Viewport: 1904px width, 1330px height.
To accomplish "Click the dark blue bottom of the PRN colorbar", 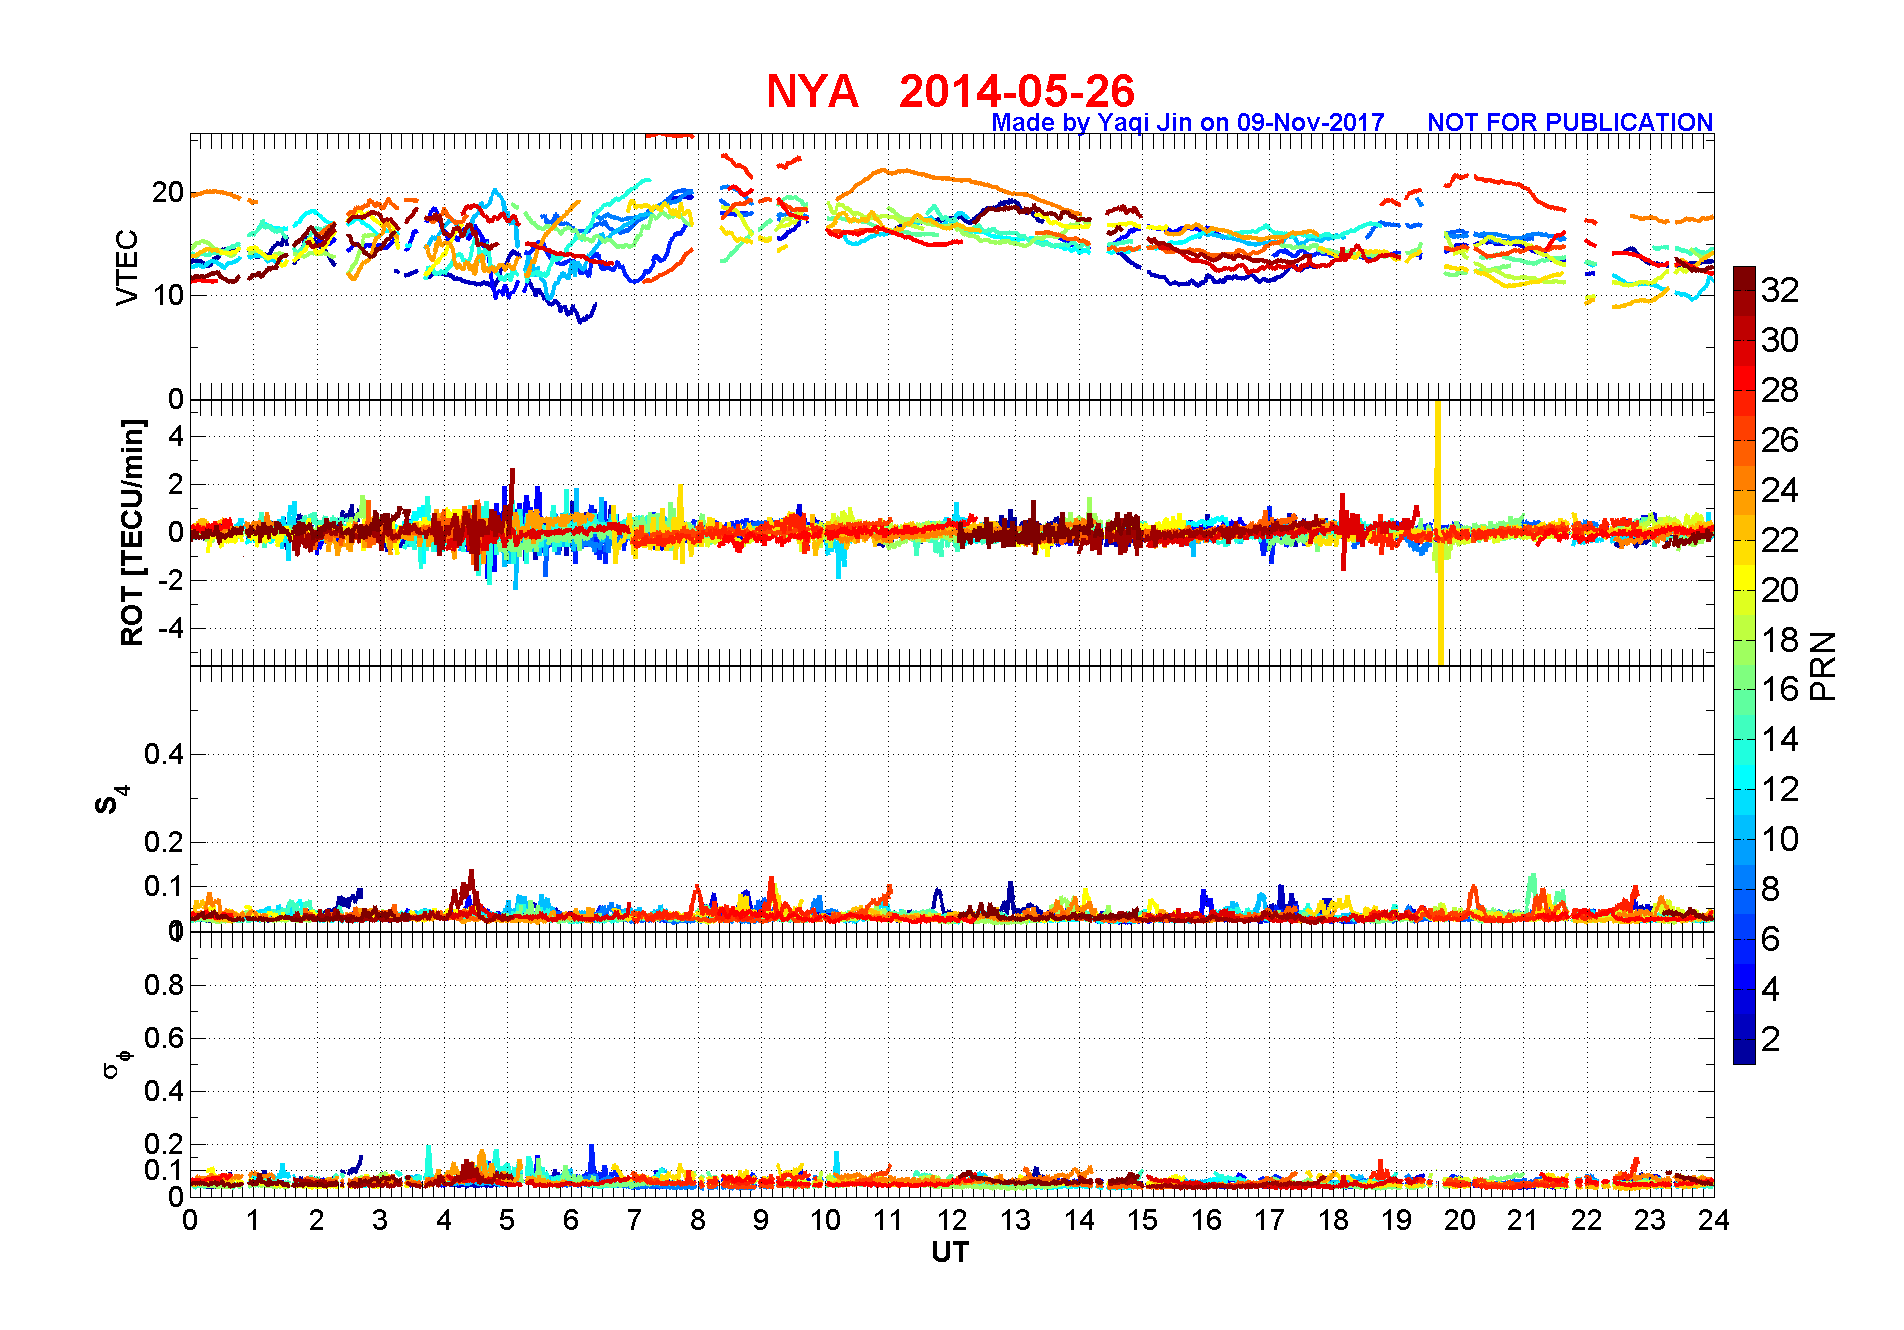I will tap(1744, 1052).
